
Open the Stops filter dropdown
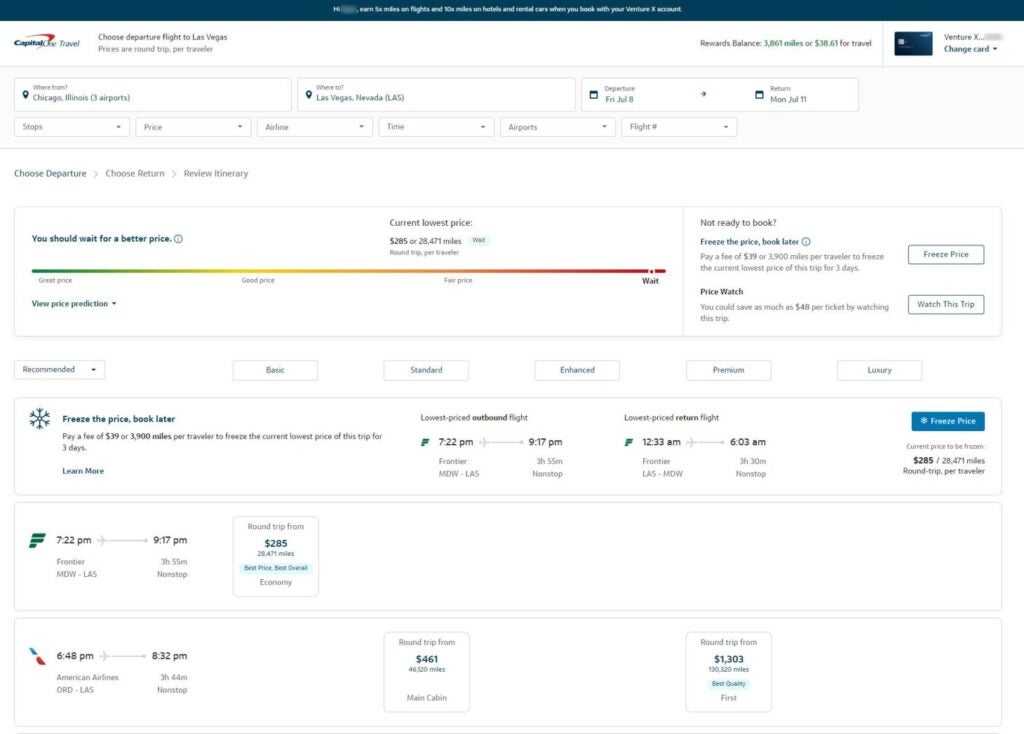coord(70,126)
